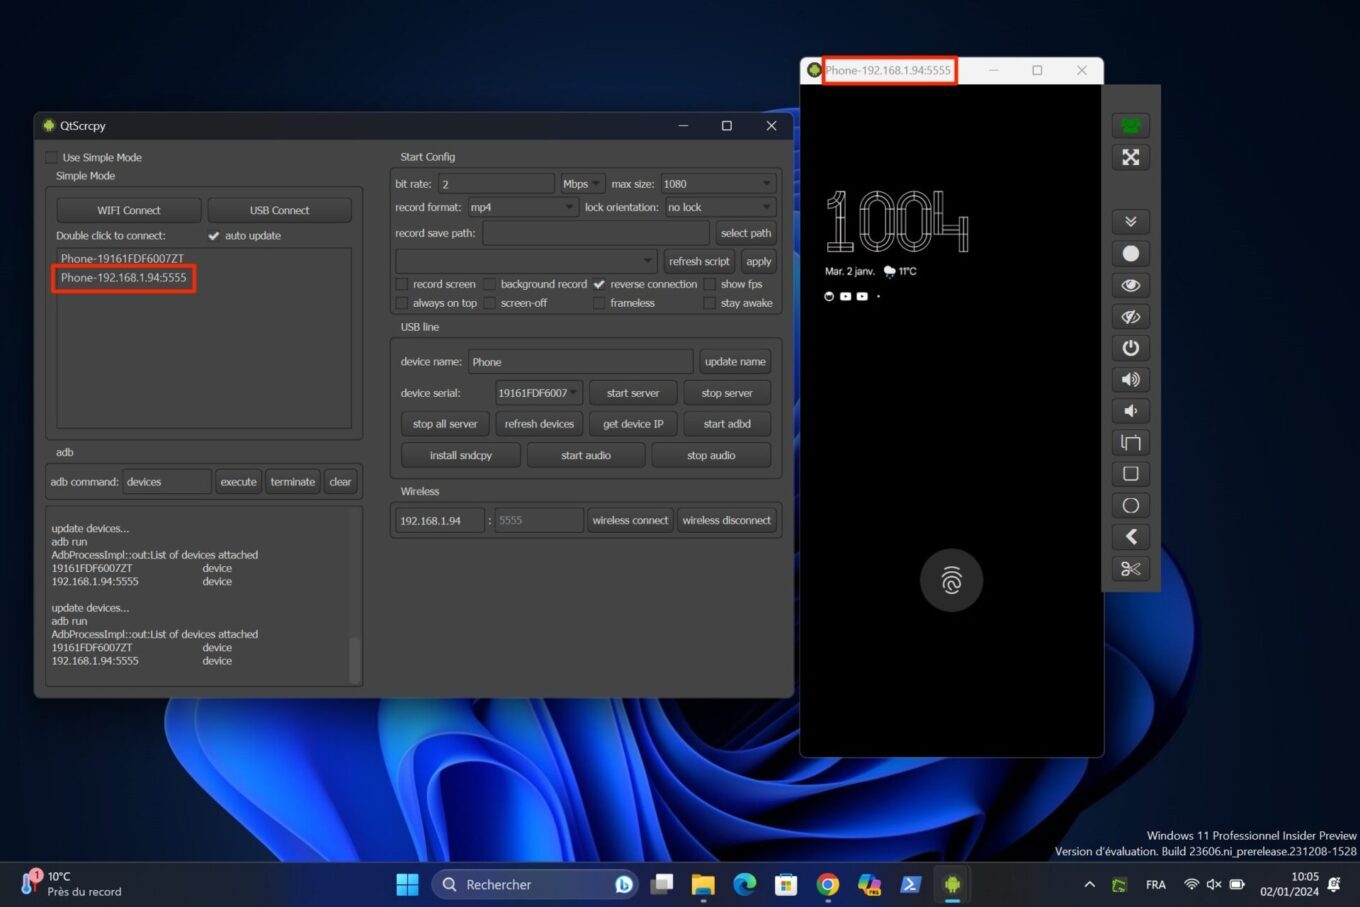Toggle the background record checkbox
The height and width of the screenshot is (907, 1360).
tap(490, 284)
